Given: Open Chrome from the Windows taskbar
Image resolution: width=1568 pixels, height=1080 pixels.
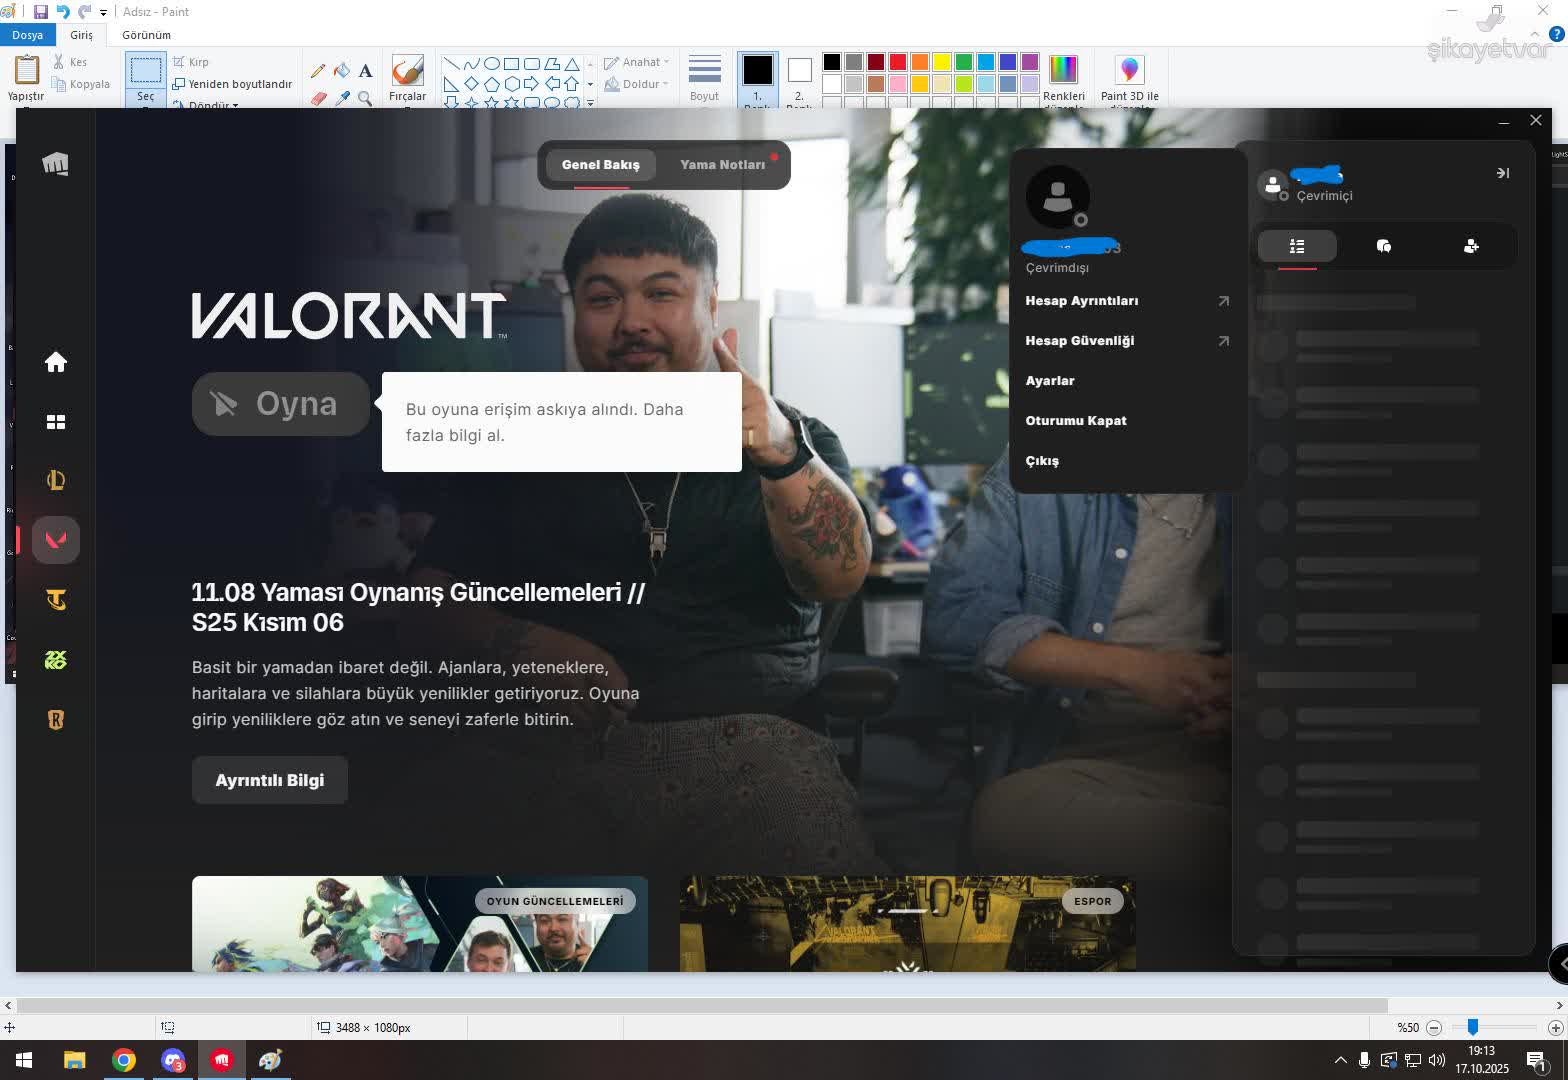Looking at the screenshot, I should [x=124, y=1060].
